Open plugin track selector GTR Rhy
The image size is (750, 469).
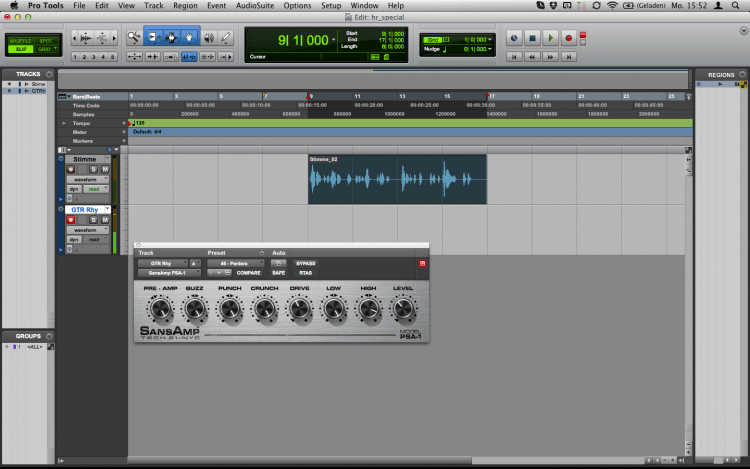click(163, 263)
